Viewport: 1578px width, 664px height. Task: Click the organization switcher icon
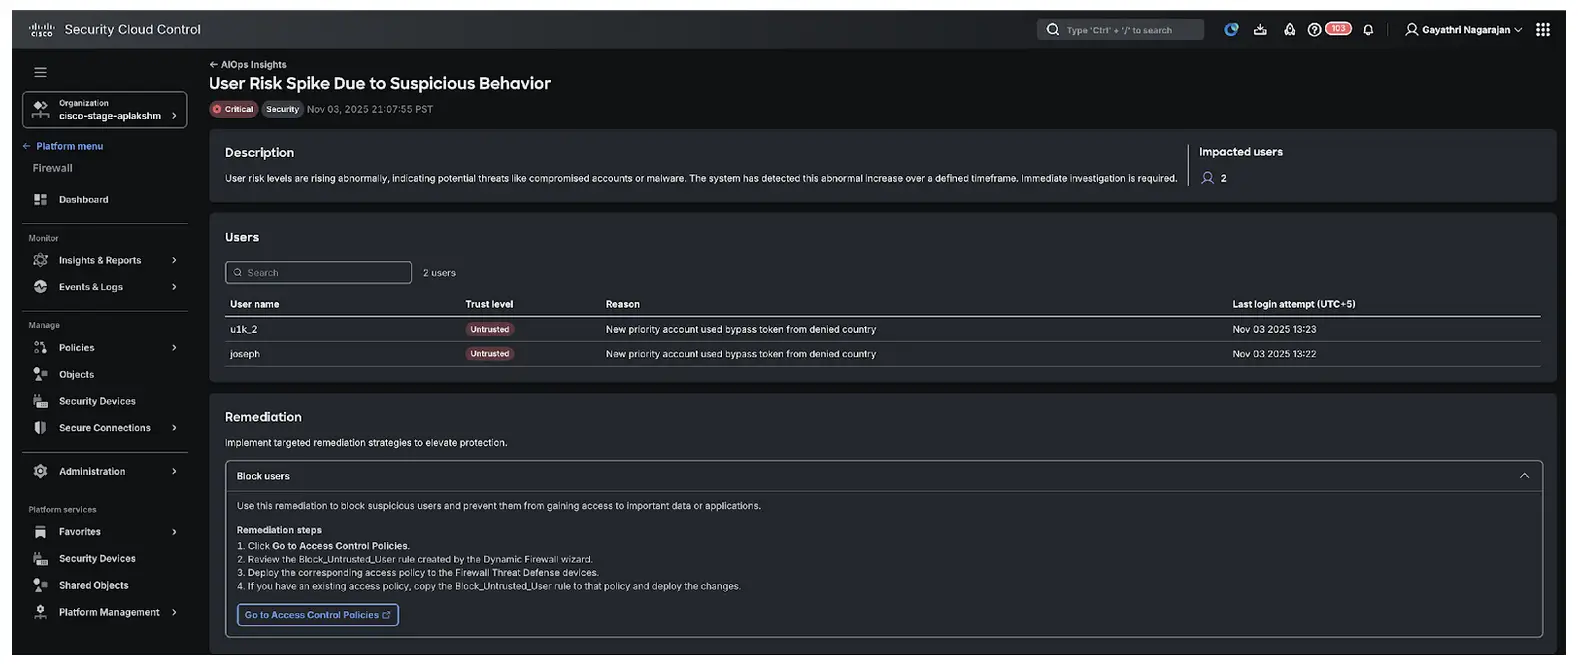pyautogui.click(x=41, y=109)
